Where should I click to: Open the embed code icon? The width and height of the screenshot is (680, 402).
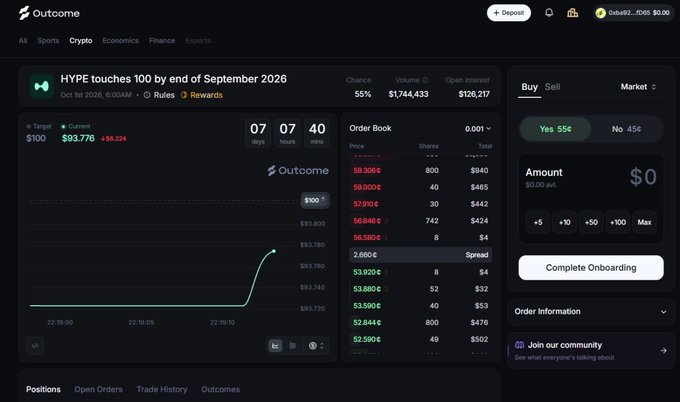click(35, 346)
